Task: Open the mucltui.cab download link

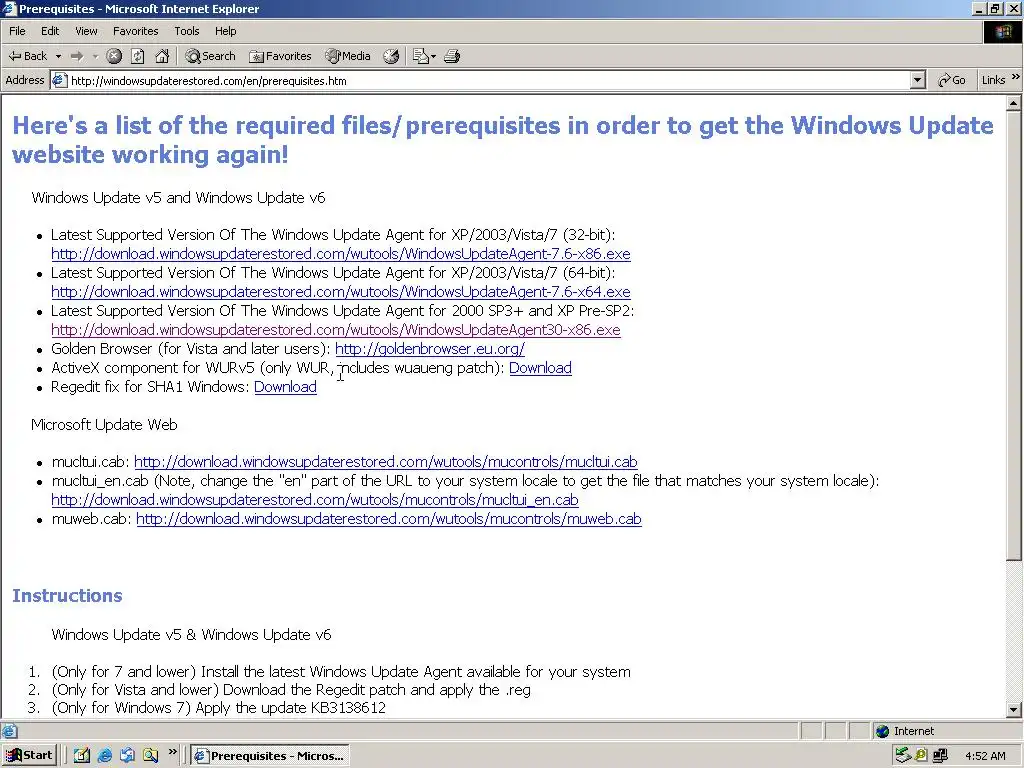Action: click(x=385, y=462)
